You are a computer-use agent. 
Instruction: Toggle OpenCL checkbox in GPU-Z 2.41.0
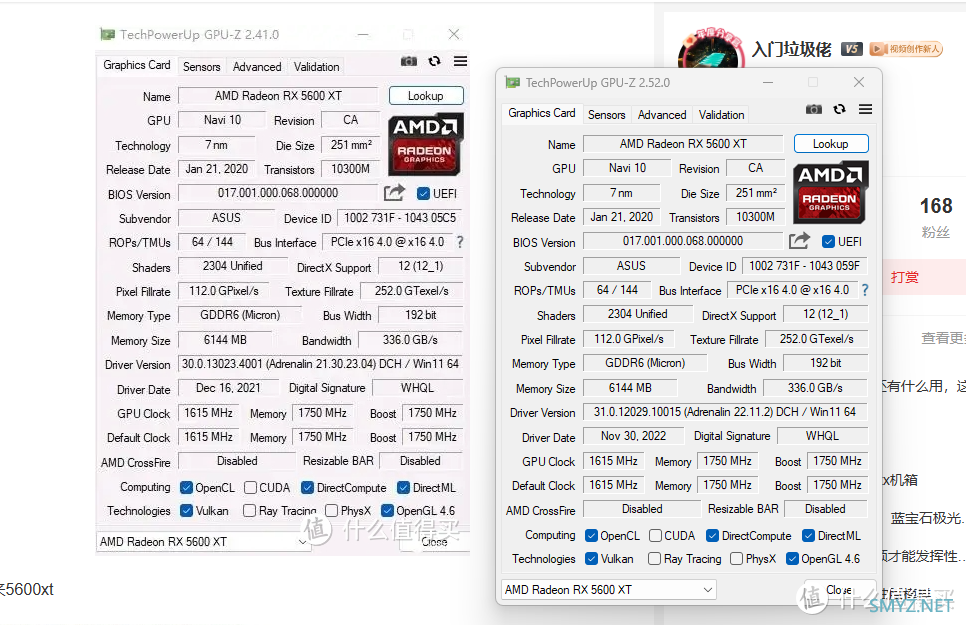tap(186, 488)
